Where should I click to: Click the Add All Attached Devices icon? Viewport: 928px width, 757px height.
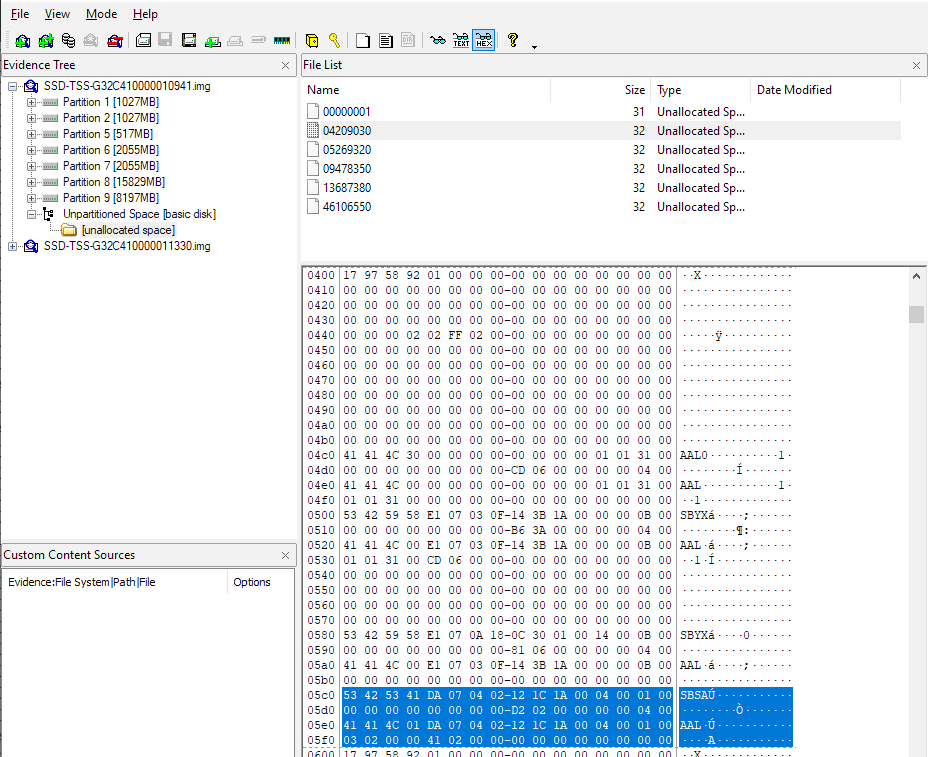pyautogui.click(x=45, y=41)
